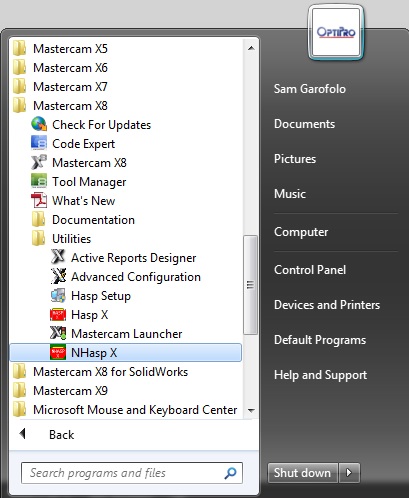
Task: Click the Hasp Setup installer icon
Action: tap(58, 295)
